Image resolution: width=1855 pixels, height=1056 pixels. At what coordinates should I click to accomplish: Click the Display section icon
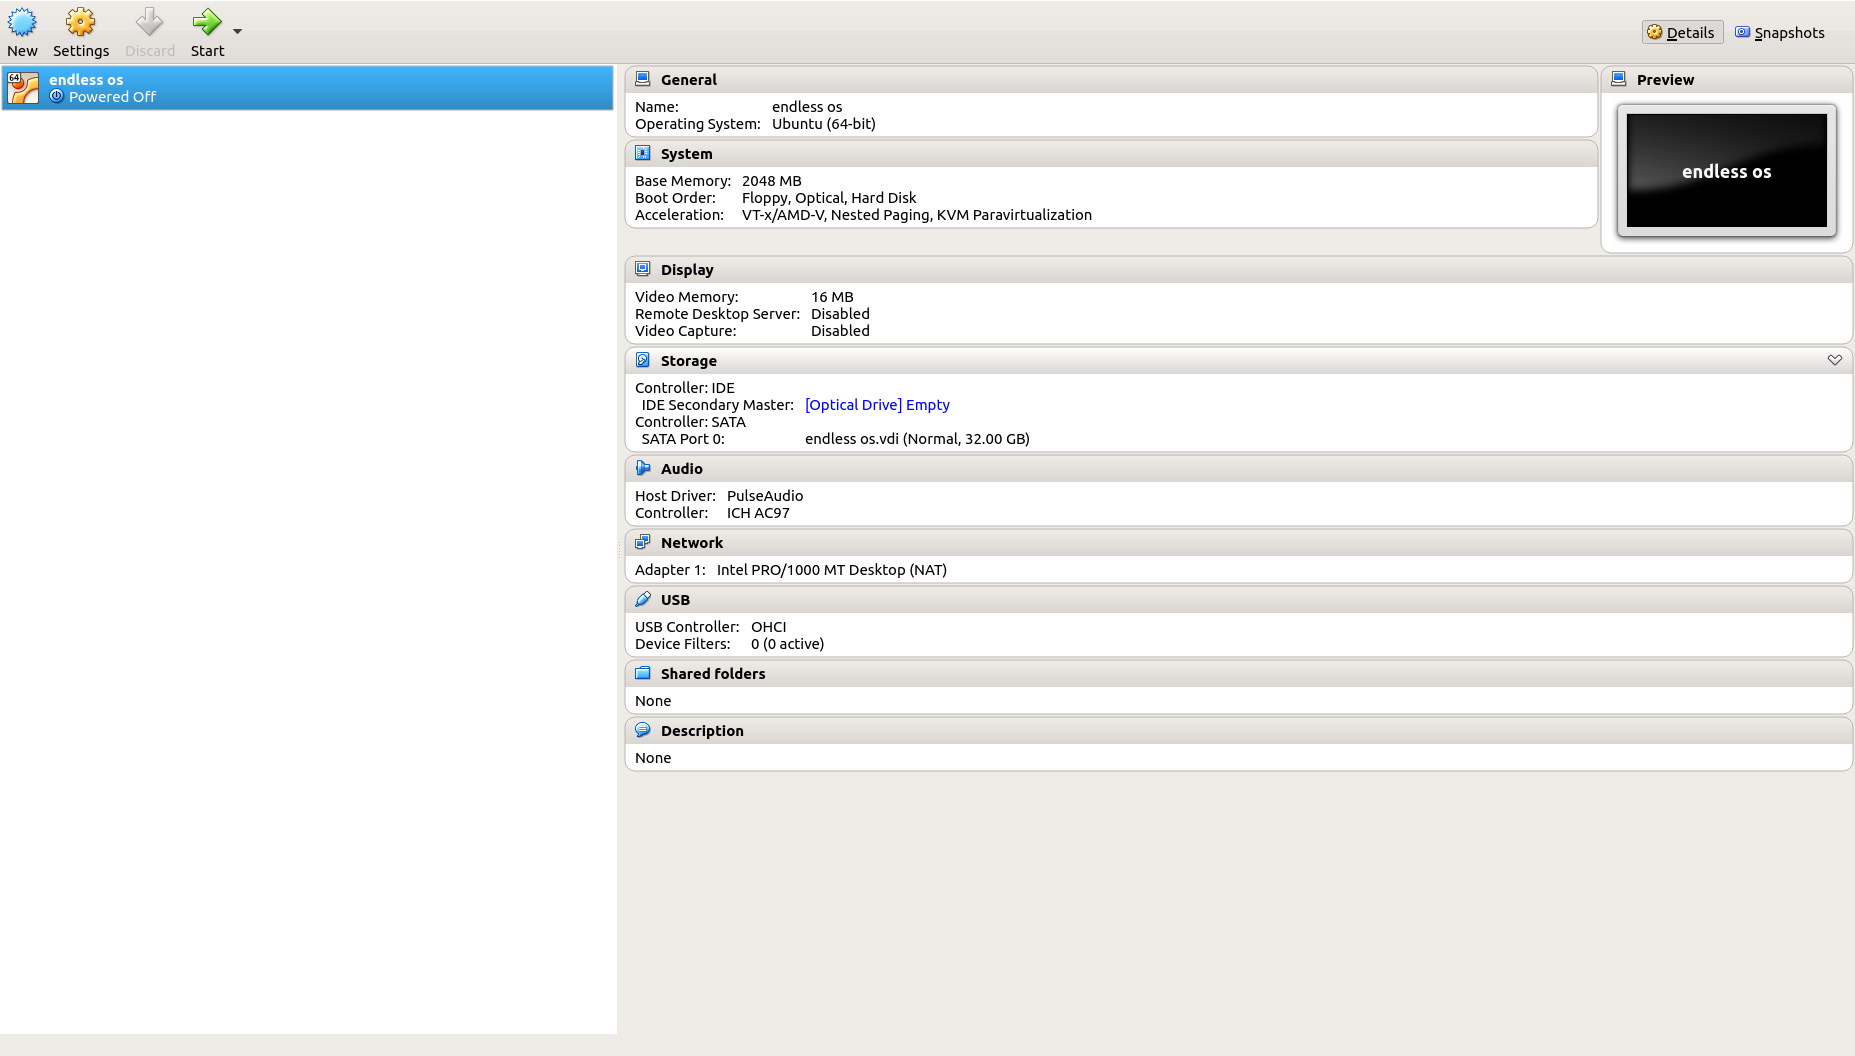point(643,269)
